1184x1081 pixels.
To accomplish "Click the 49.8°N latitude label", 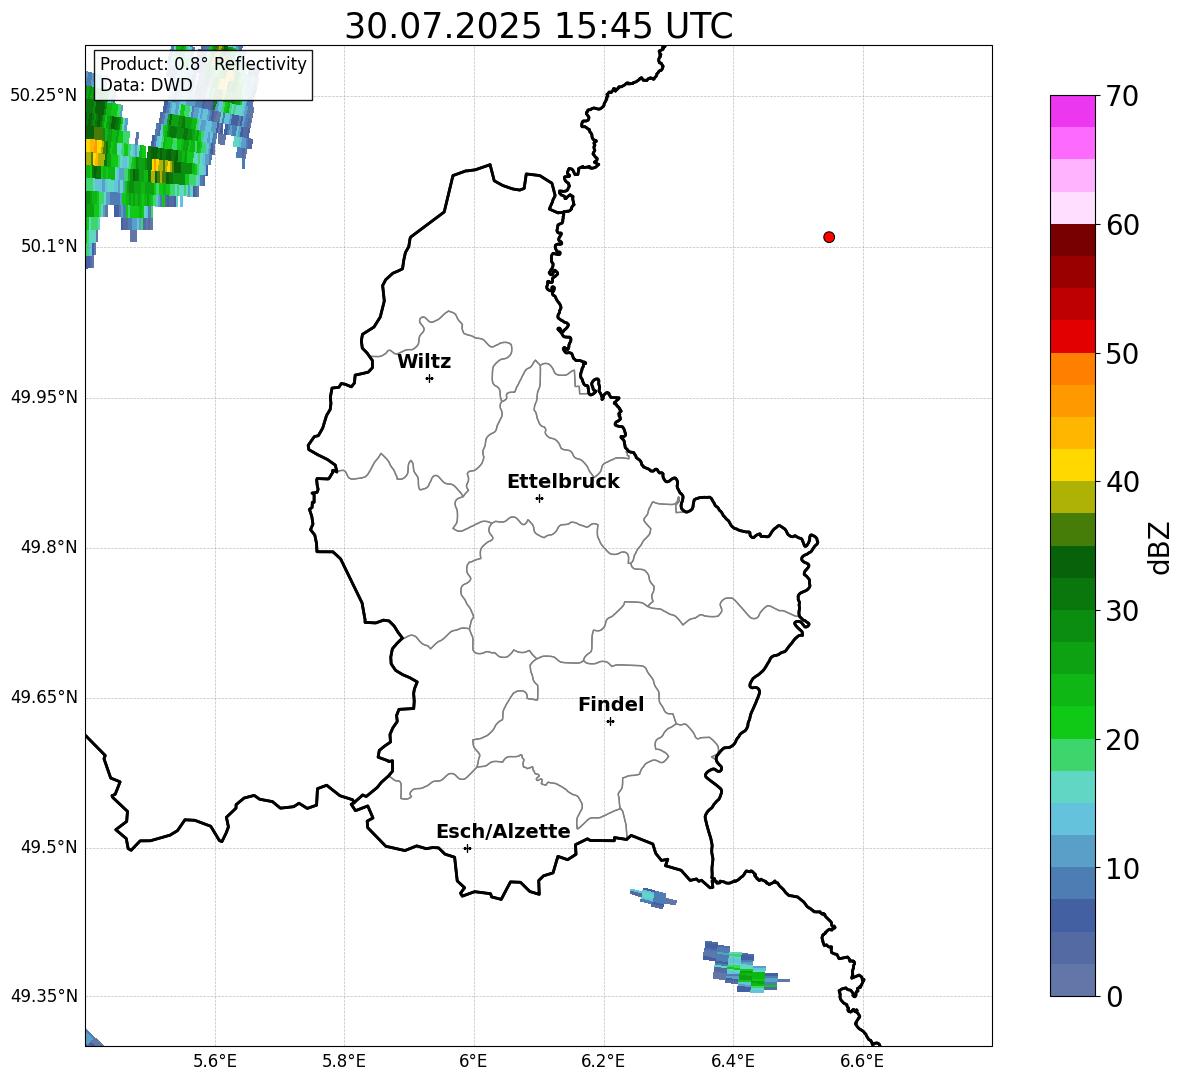I will [49, 547].
